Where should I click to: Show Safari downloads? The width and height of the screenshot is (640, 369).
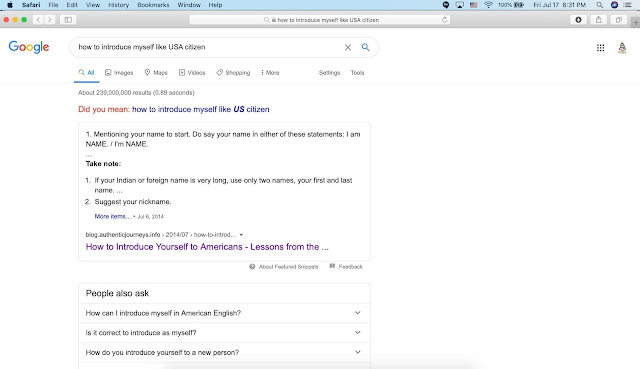[x=578, y=20]
